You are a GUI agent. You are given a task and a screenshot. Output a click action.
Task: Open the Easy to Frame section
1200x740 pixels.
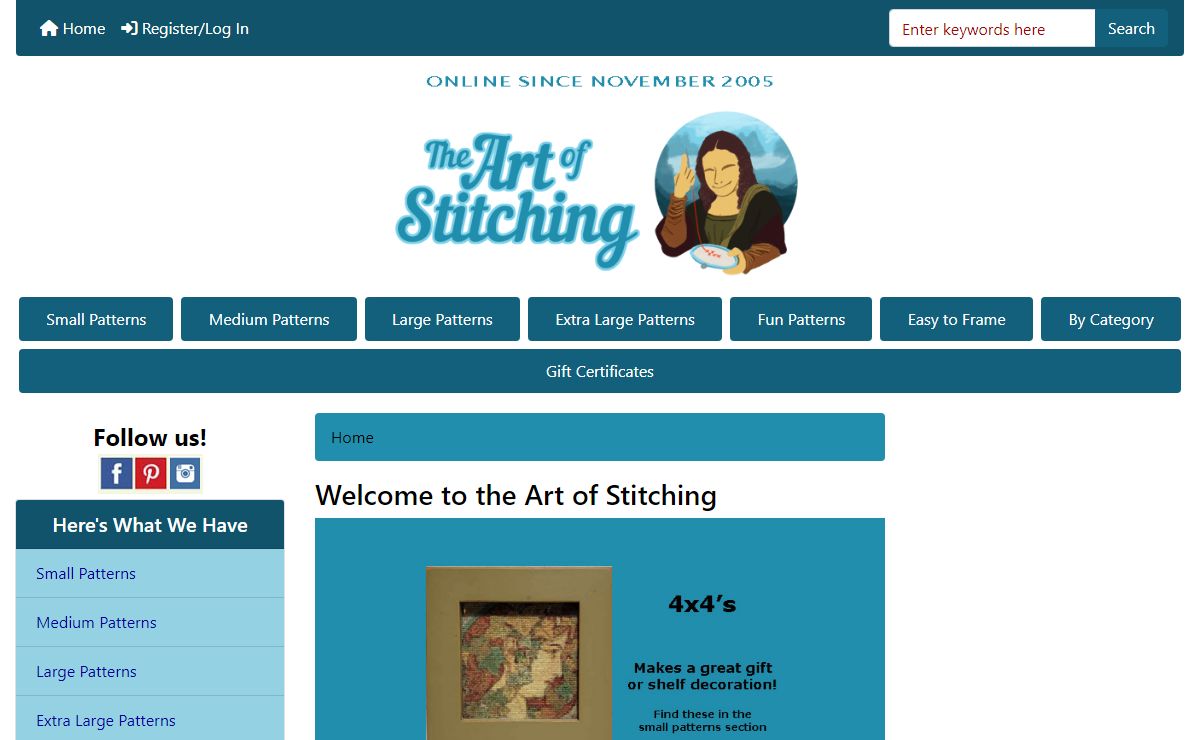tap(956, 319)
